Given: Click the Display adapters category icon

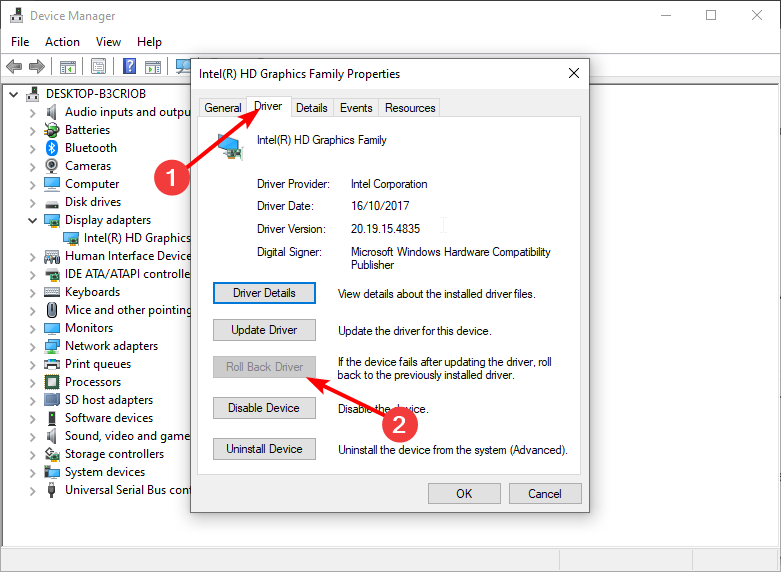Looking at the screenshot, I should click(x=52, y=220).
